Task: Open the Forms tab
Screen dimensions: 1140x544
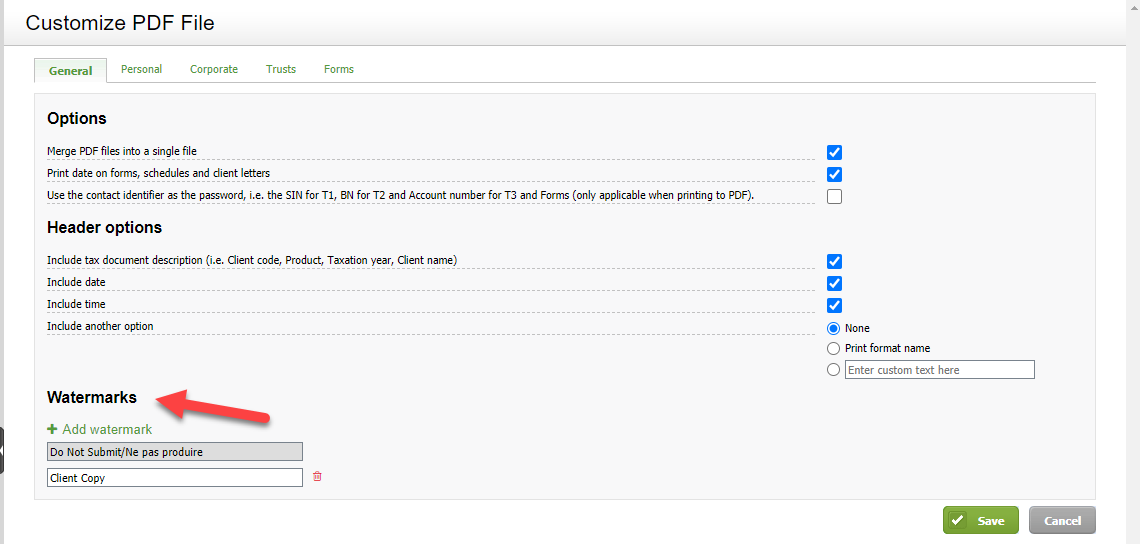Action: [339, 69]
